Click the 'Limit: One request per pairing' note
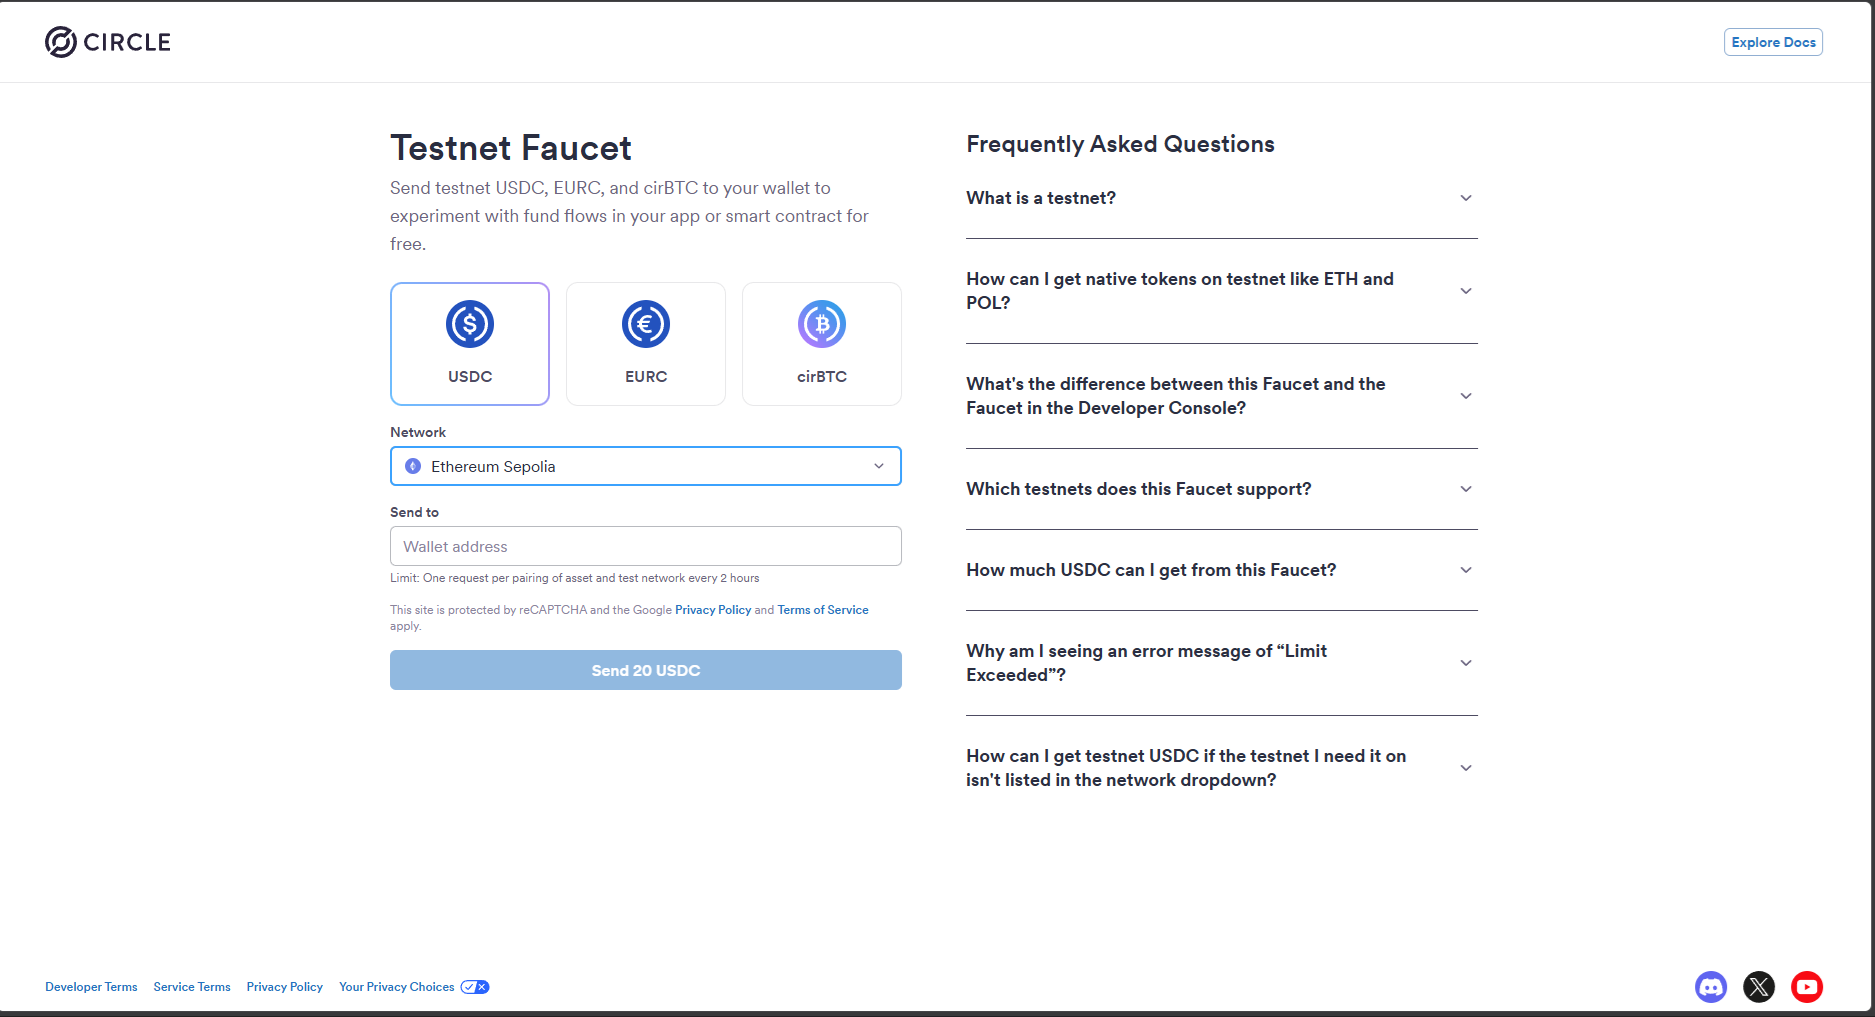 point(575,578)
